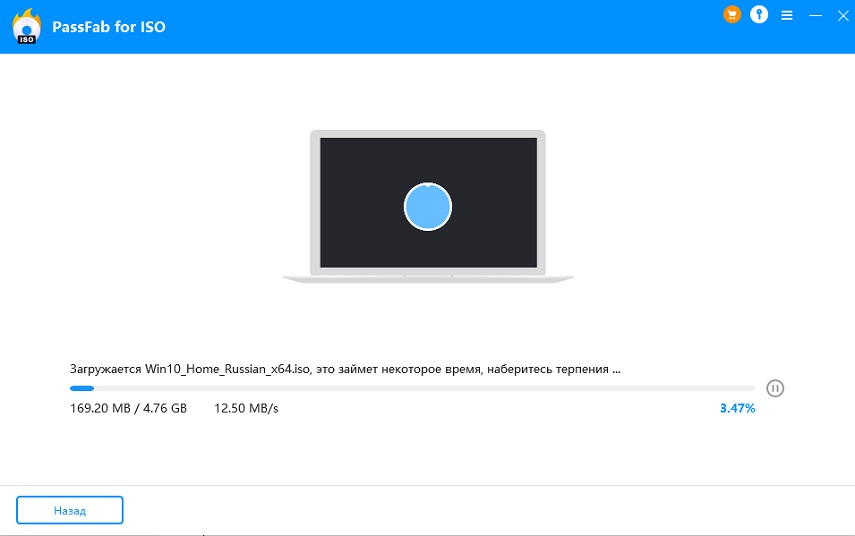This screenshot has height=536, width=855.
Task: Select the 3.47% progress percentage text
Action: [x=737, y=408]
